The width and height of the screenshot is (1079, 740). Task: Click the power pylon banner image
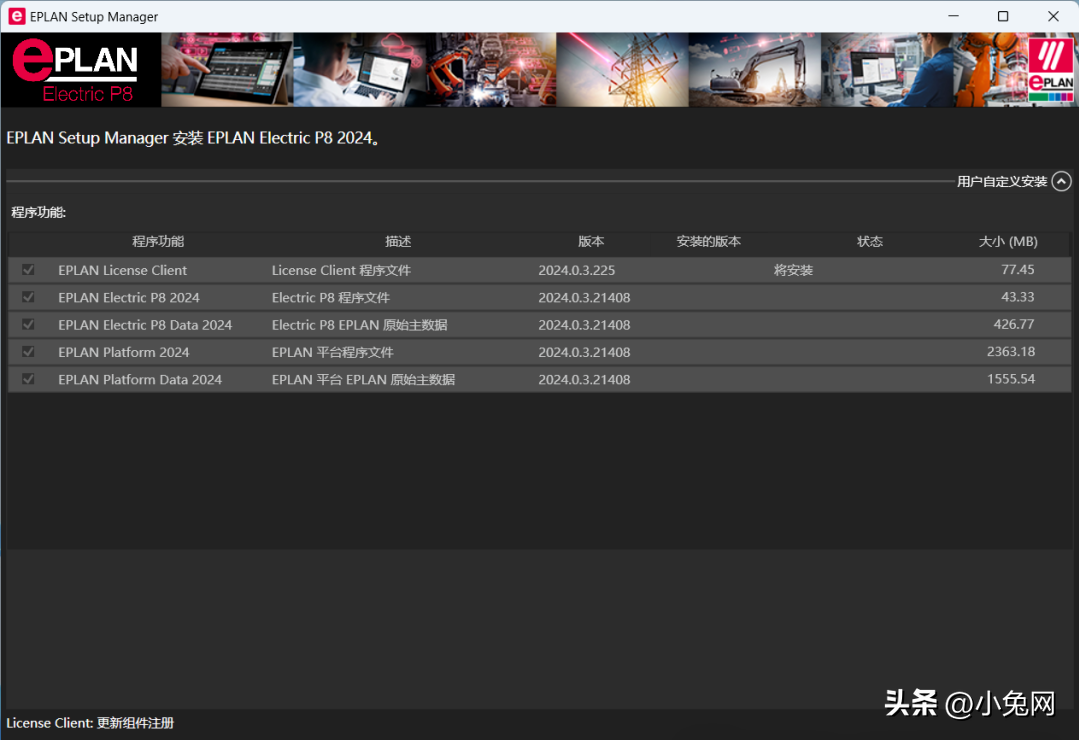622,70
